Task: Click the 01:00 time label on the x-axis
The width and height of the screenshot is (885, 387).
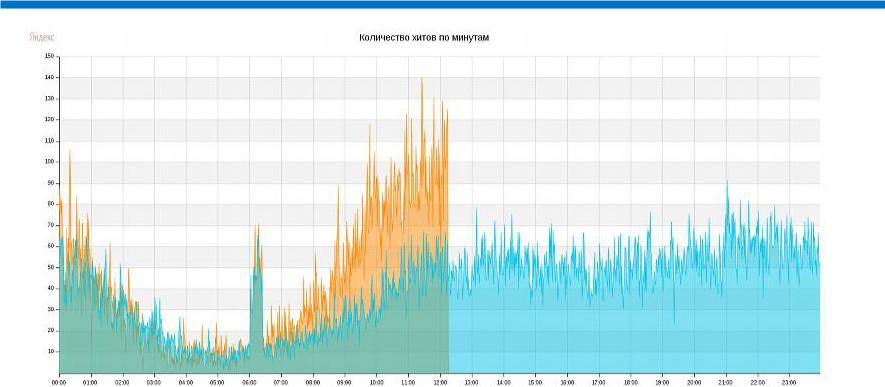Action: (x=91, y=382)
